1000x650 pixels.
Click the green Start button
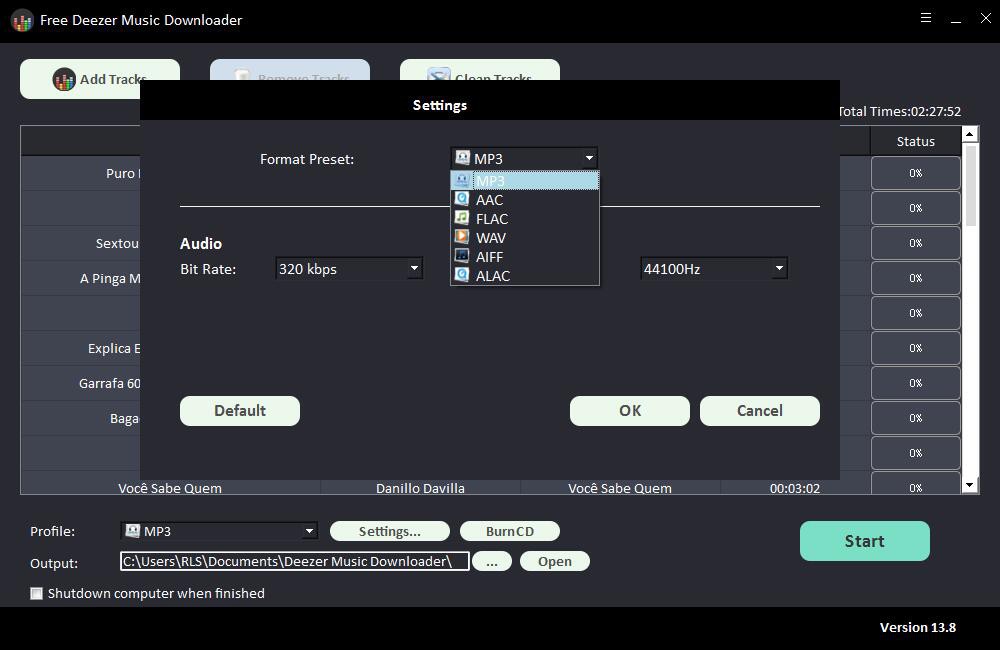865,541
